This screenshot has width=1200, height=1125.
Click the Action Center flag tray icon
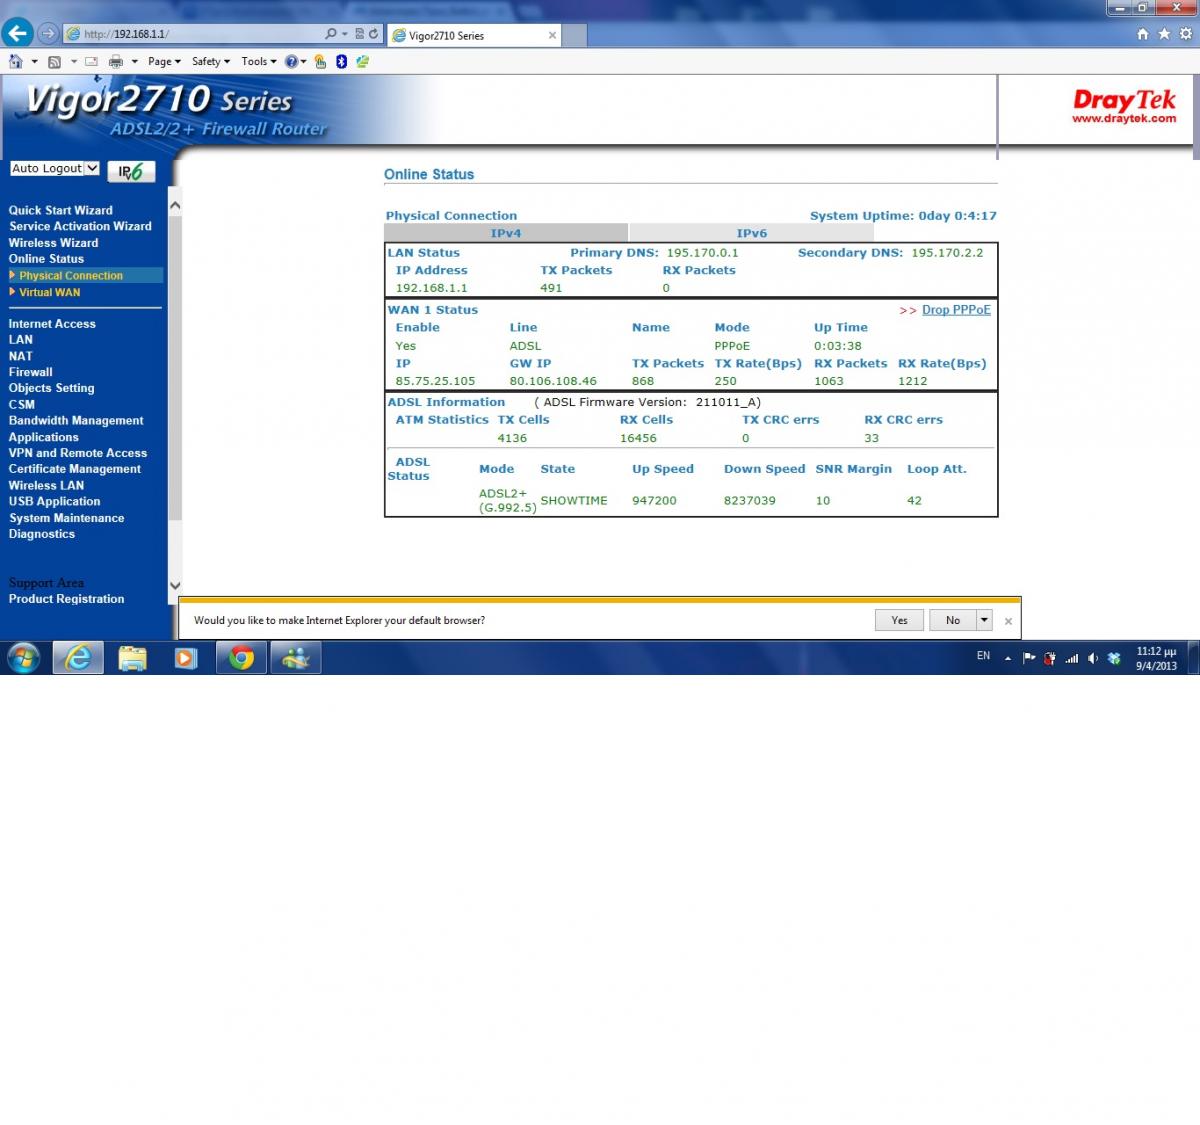[1029, 658]
